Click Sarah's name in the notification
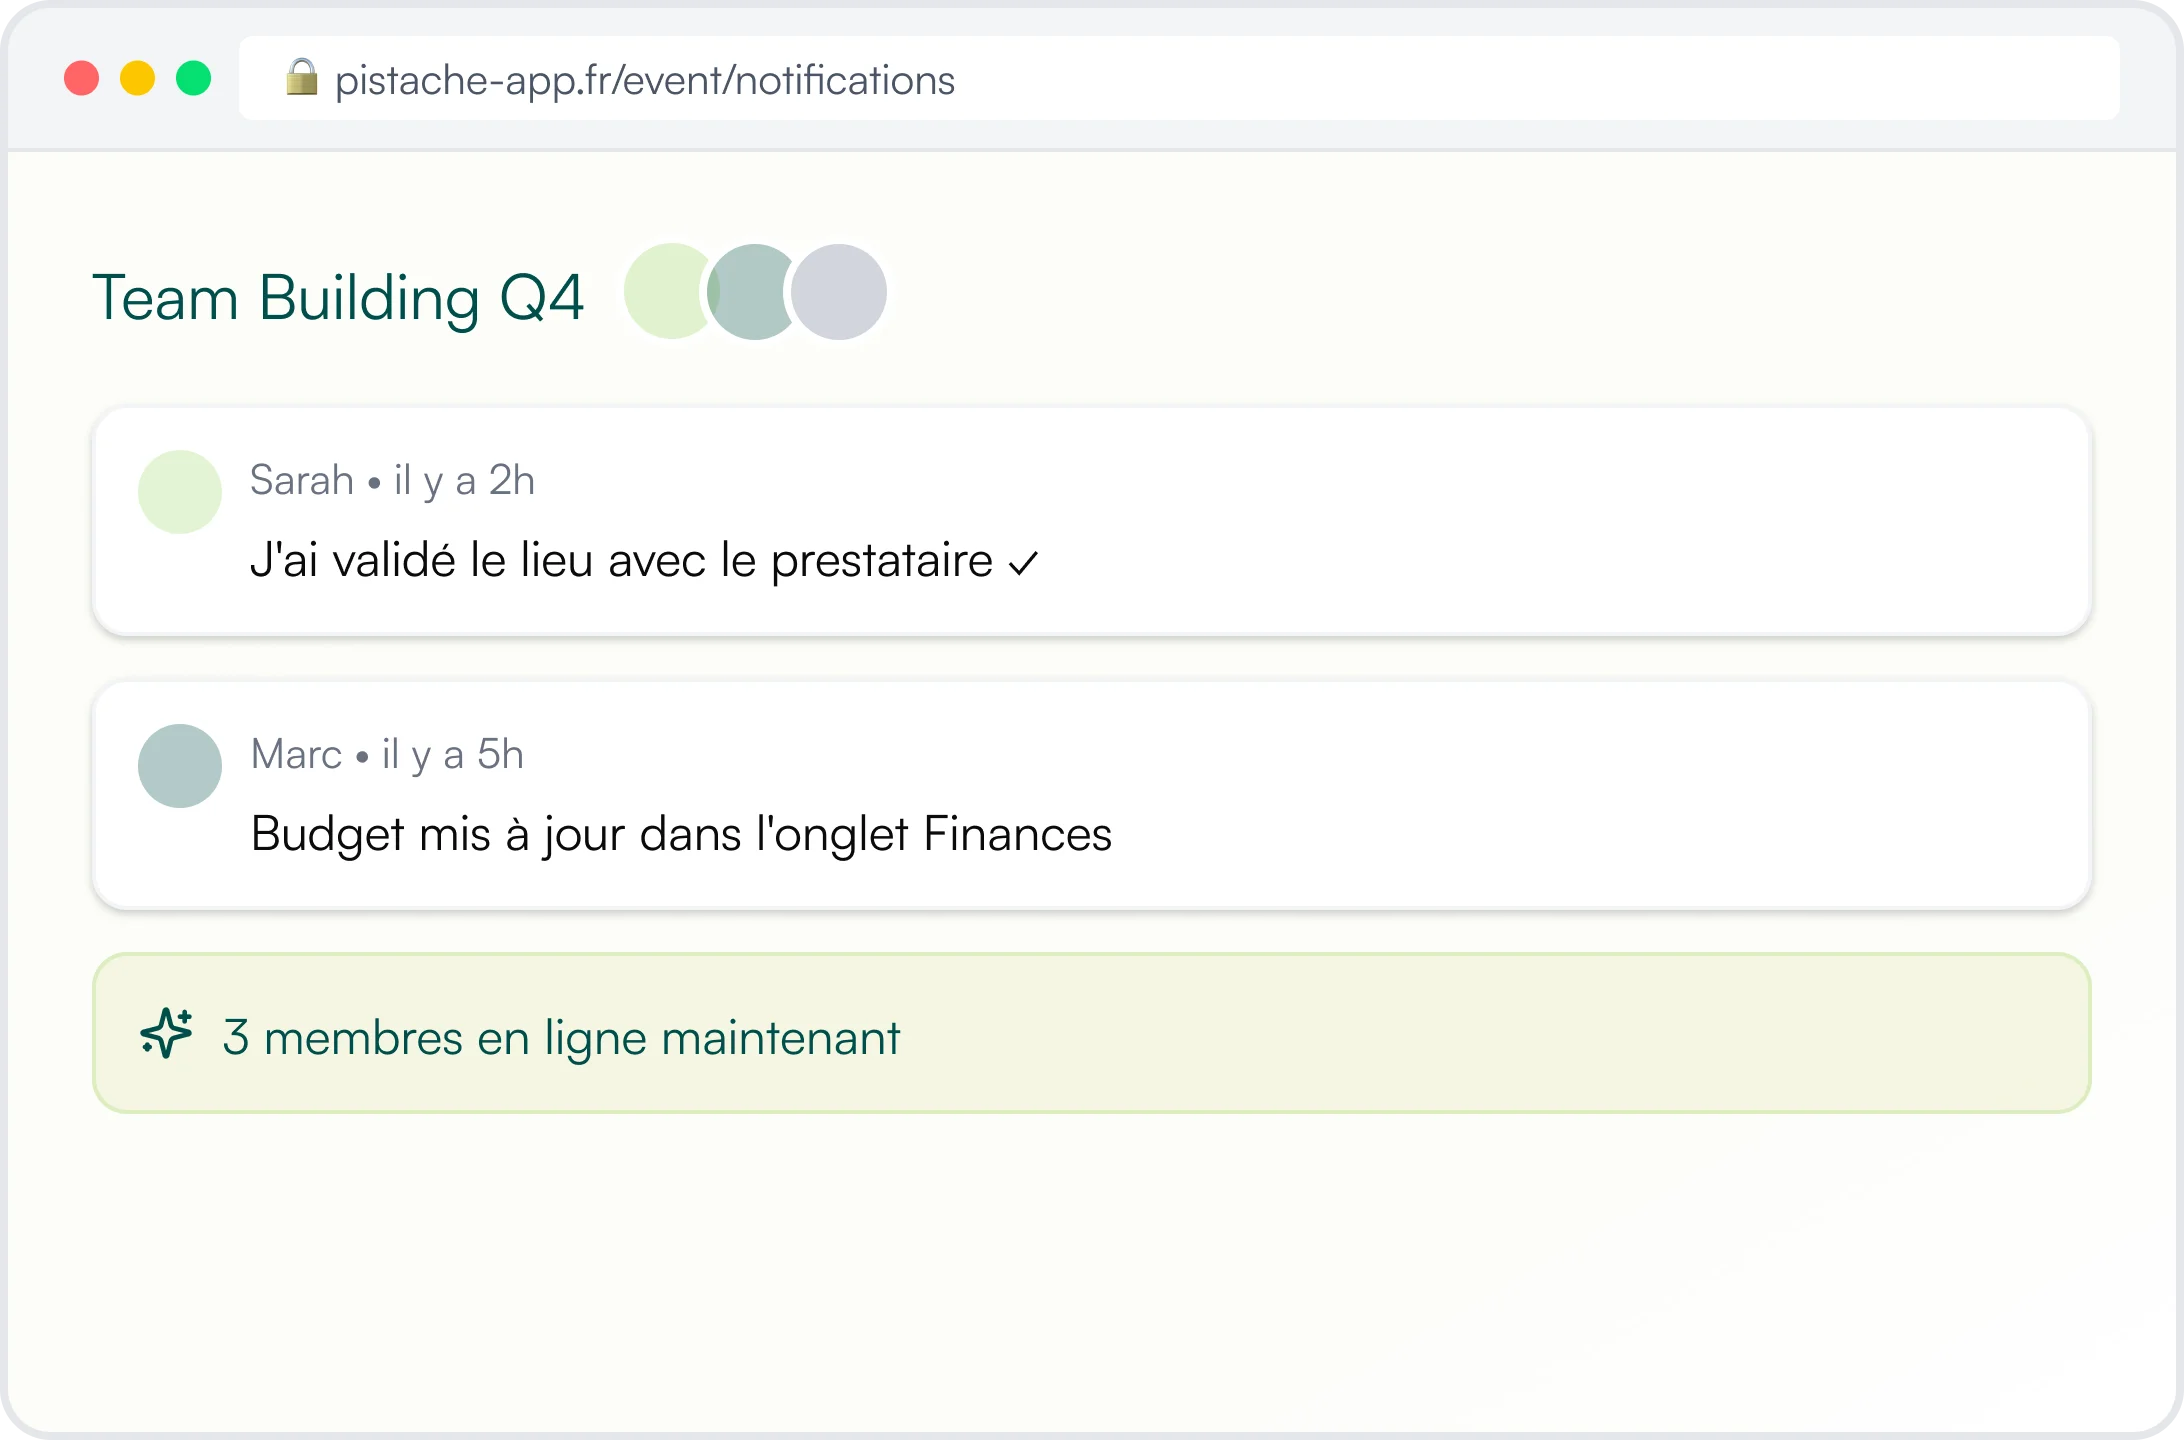Screen dimensions: 2184x1440 point(302,479)
